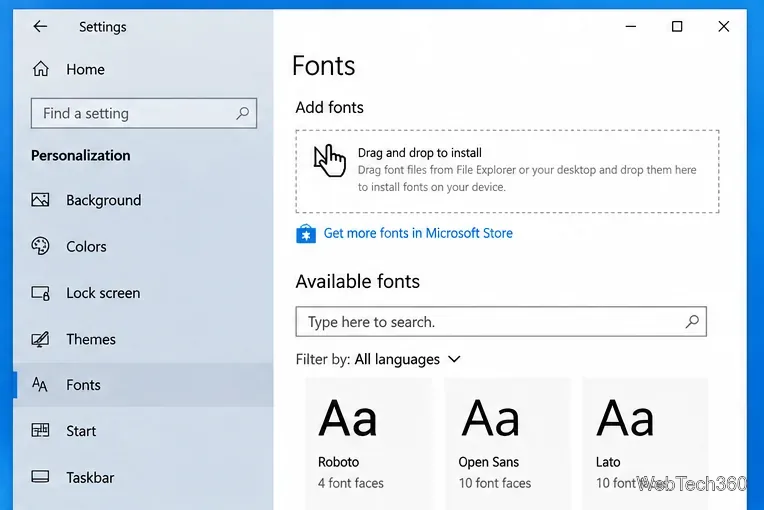Screen dimensions: 764x510
Task: Open the Home icon in sidebar
Action: (40, 69)
